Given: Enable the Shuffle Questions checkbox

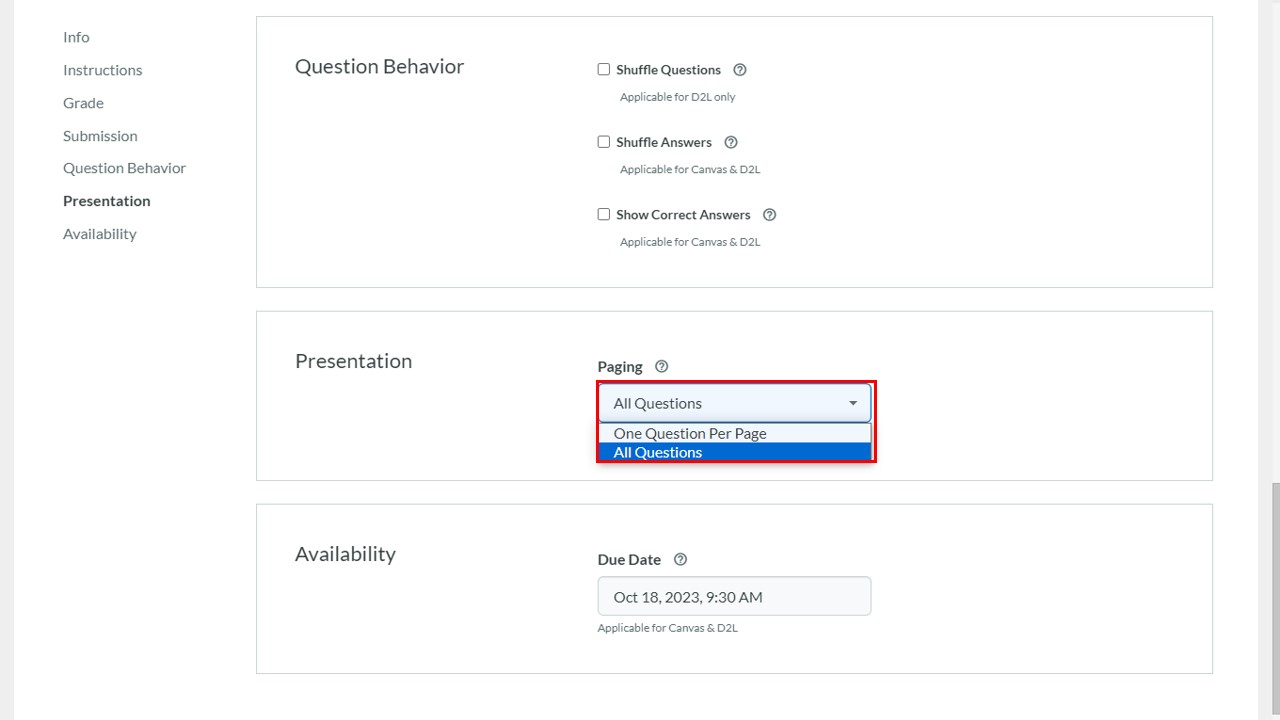Looking at the screenshot, I should pos(604,69).
